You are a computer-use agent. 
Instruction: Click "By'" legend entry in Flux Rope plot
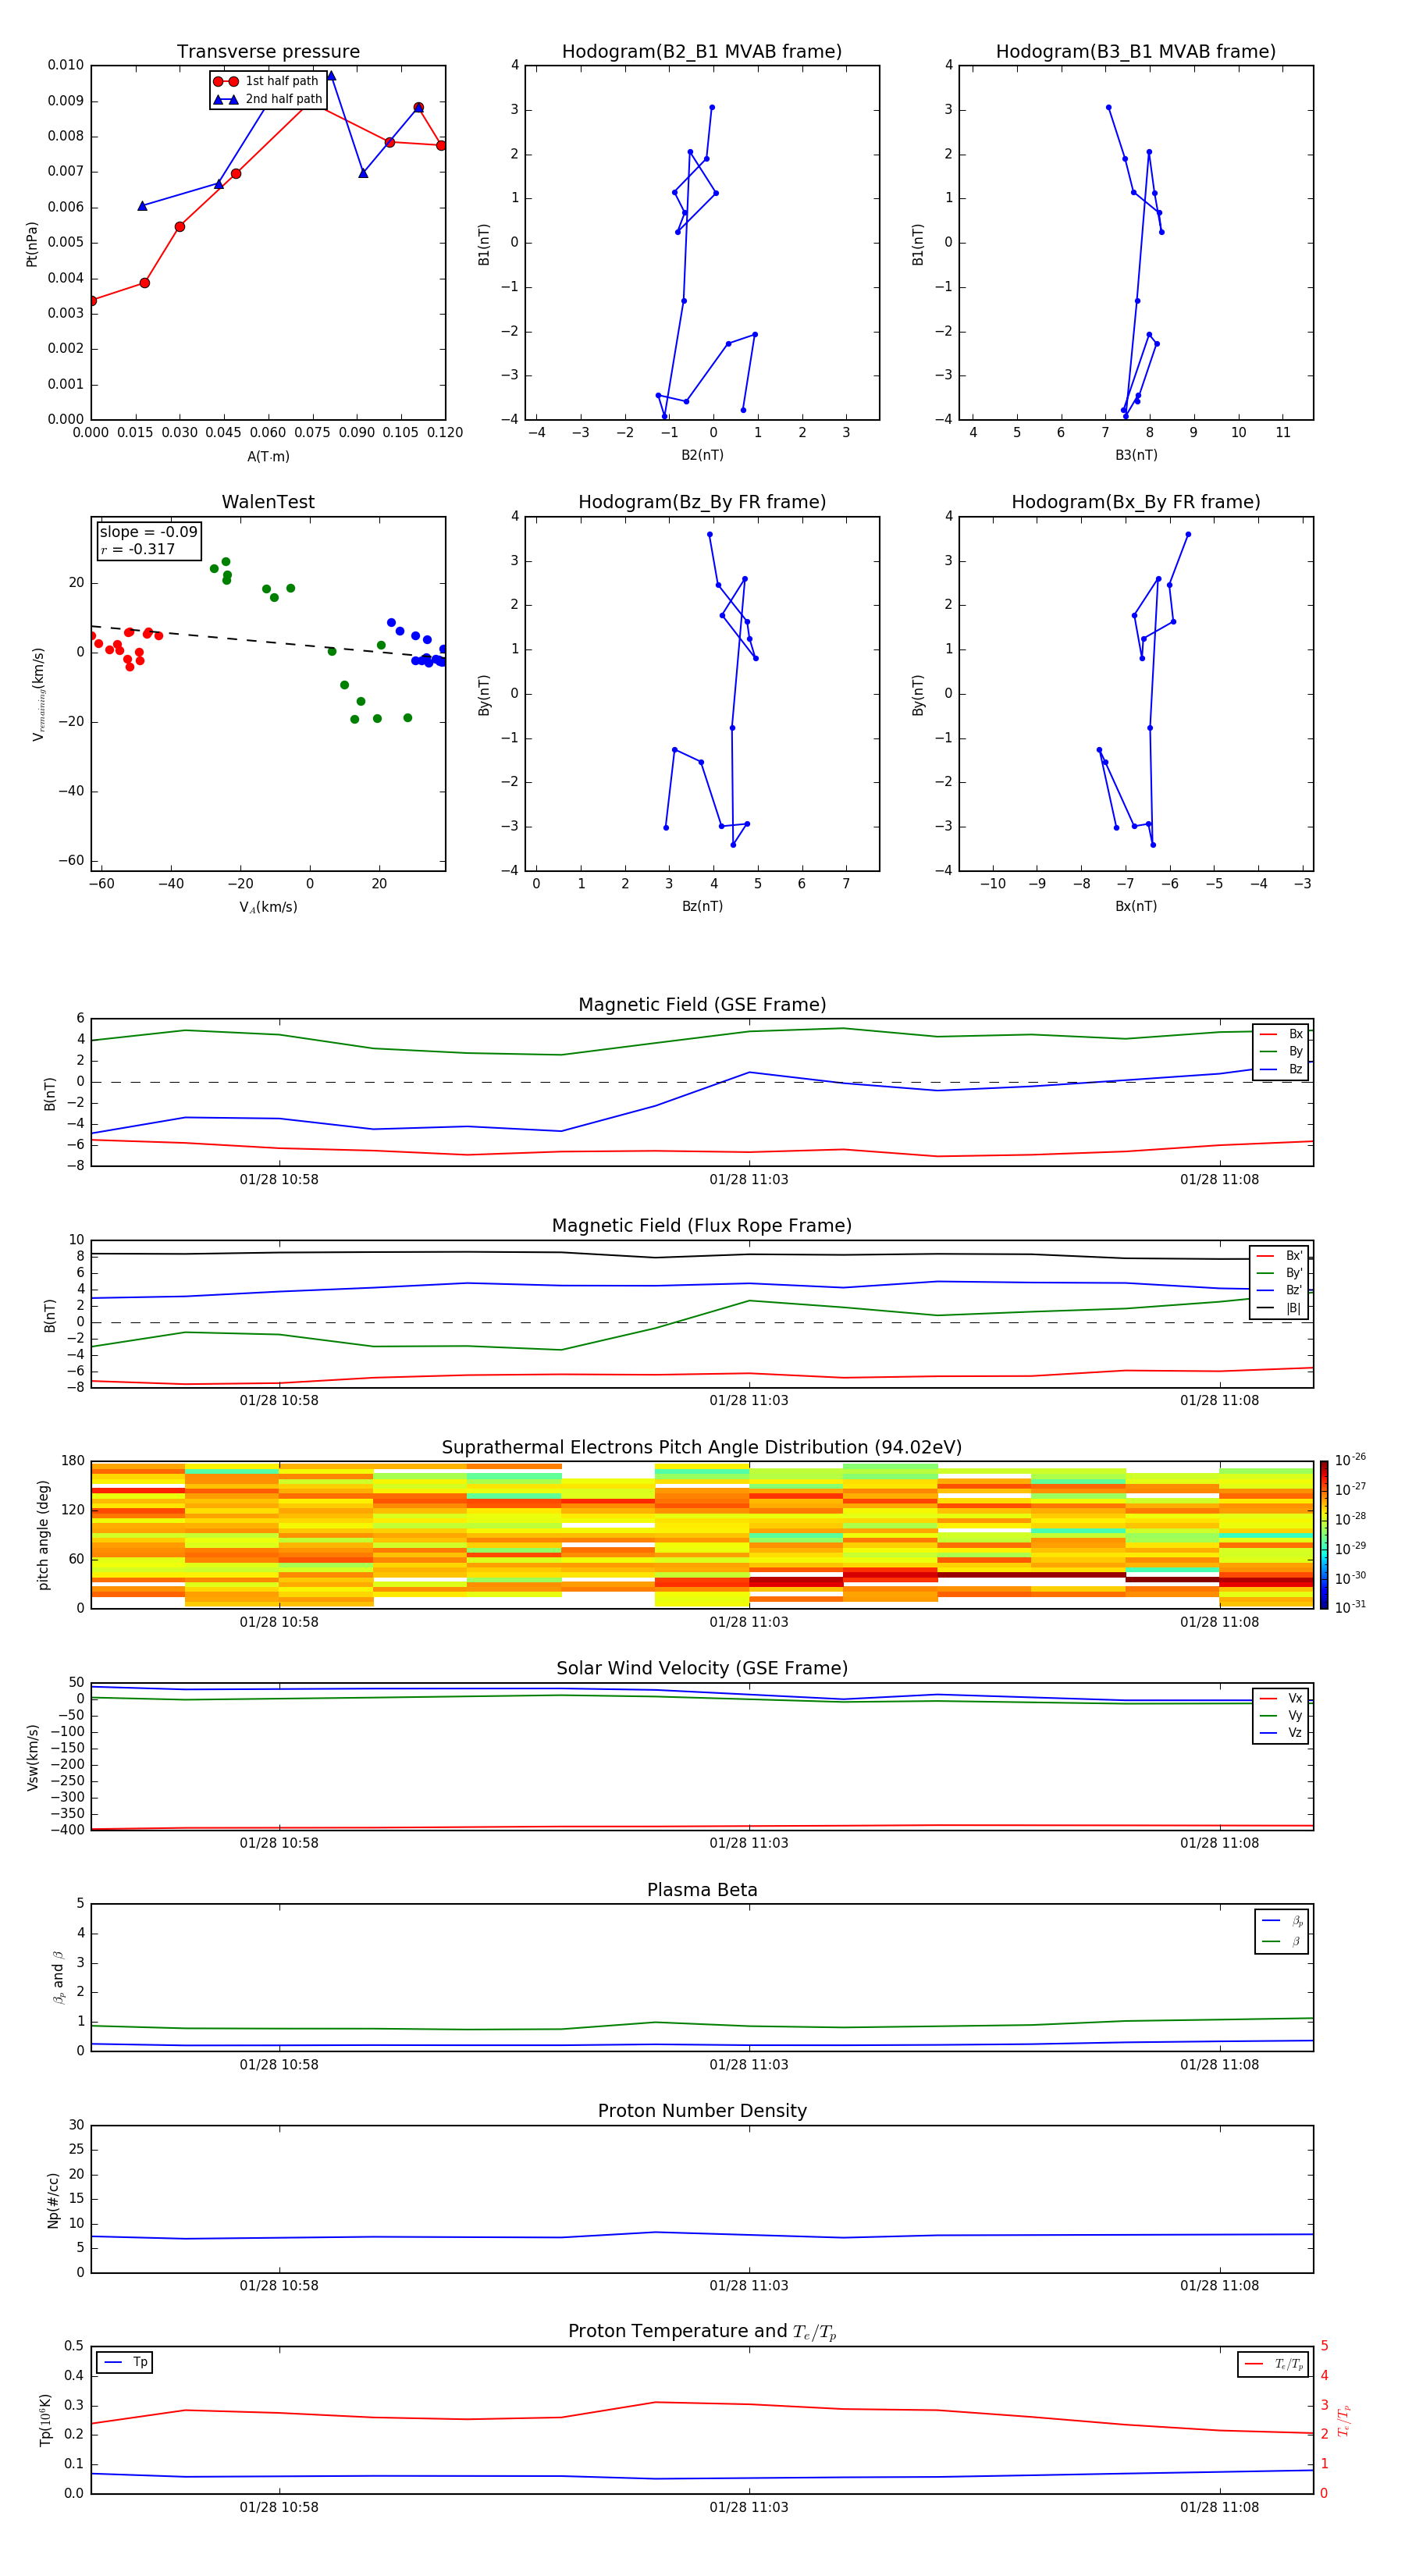click(1279, 1273)
